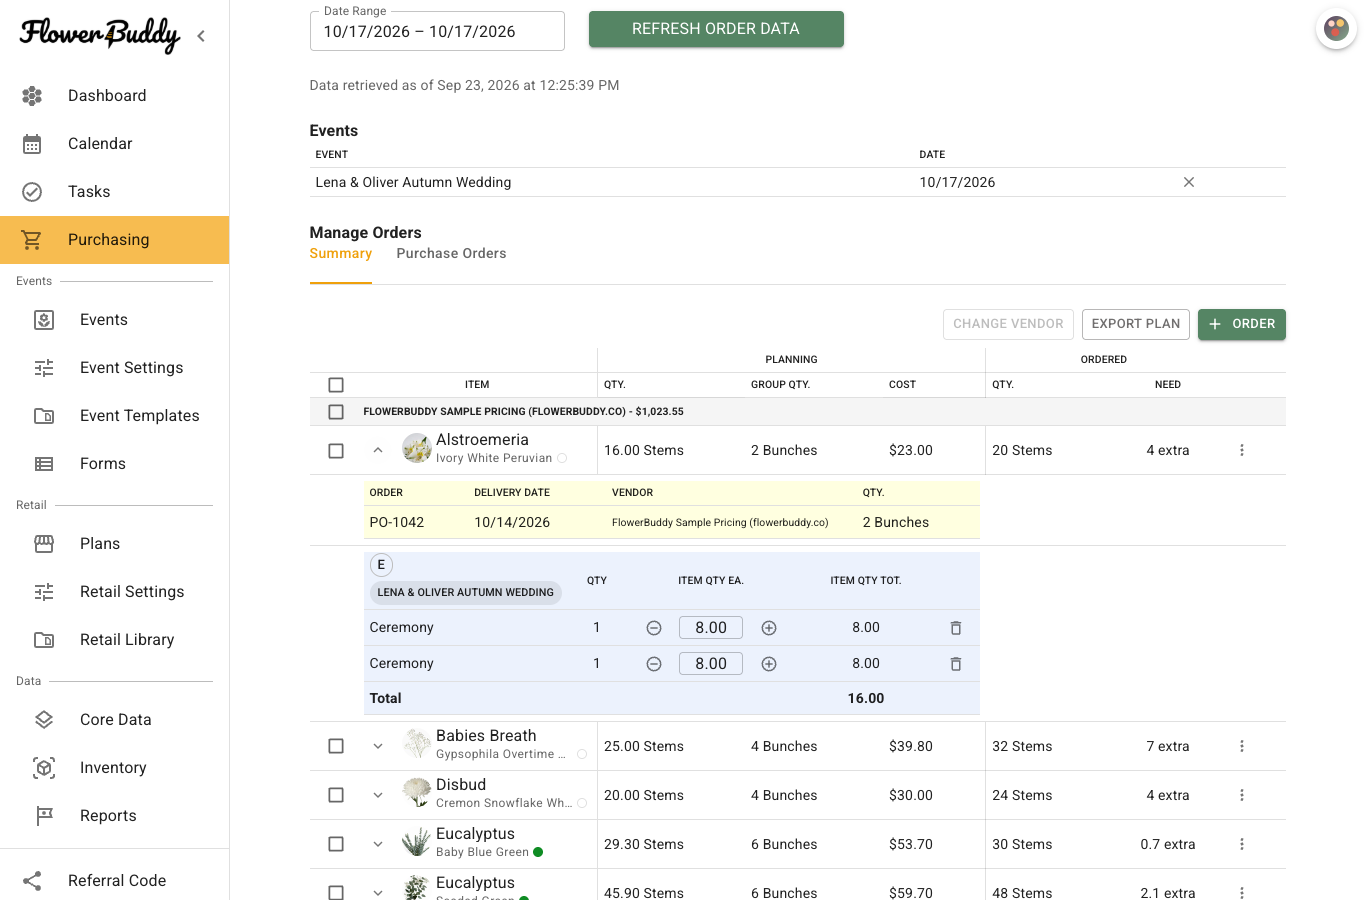Open Event Settings in the sidebar
Viewport: 1365px width, 900px height.
114,368
